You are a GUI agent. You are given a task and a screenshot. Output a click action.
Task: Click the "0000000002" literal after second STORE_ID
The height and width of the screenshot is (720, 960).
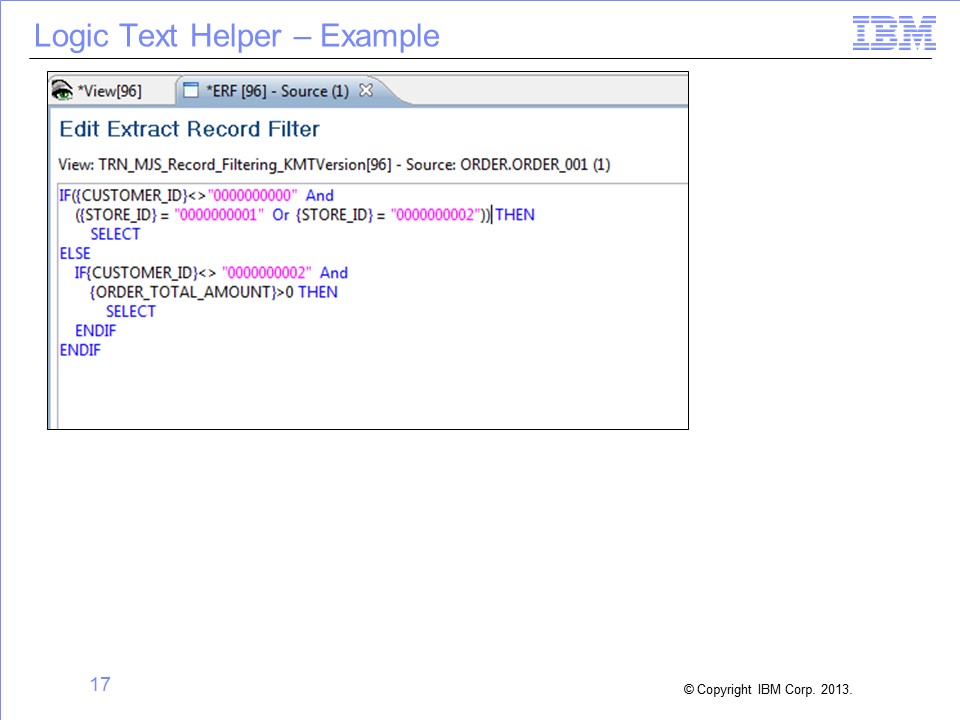pyautogui.click(x=435, y=215)
